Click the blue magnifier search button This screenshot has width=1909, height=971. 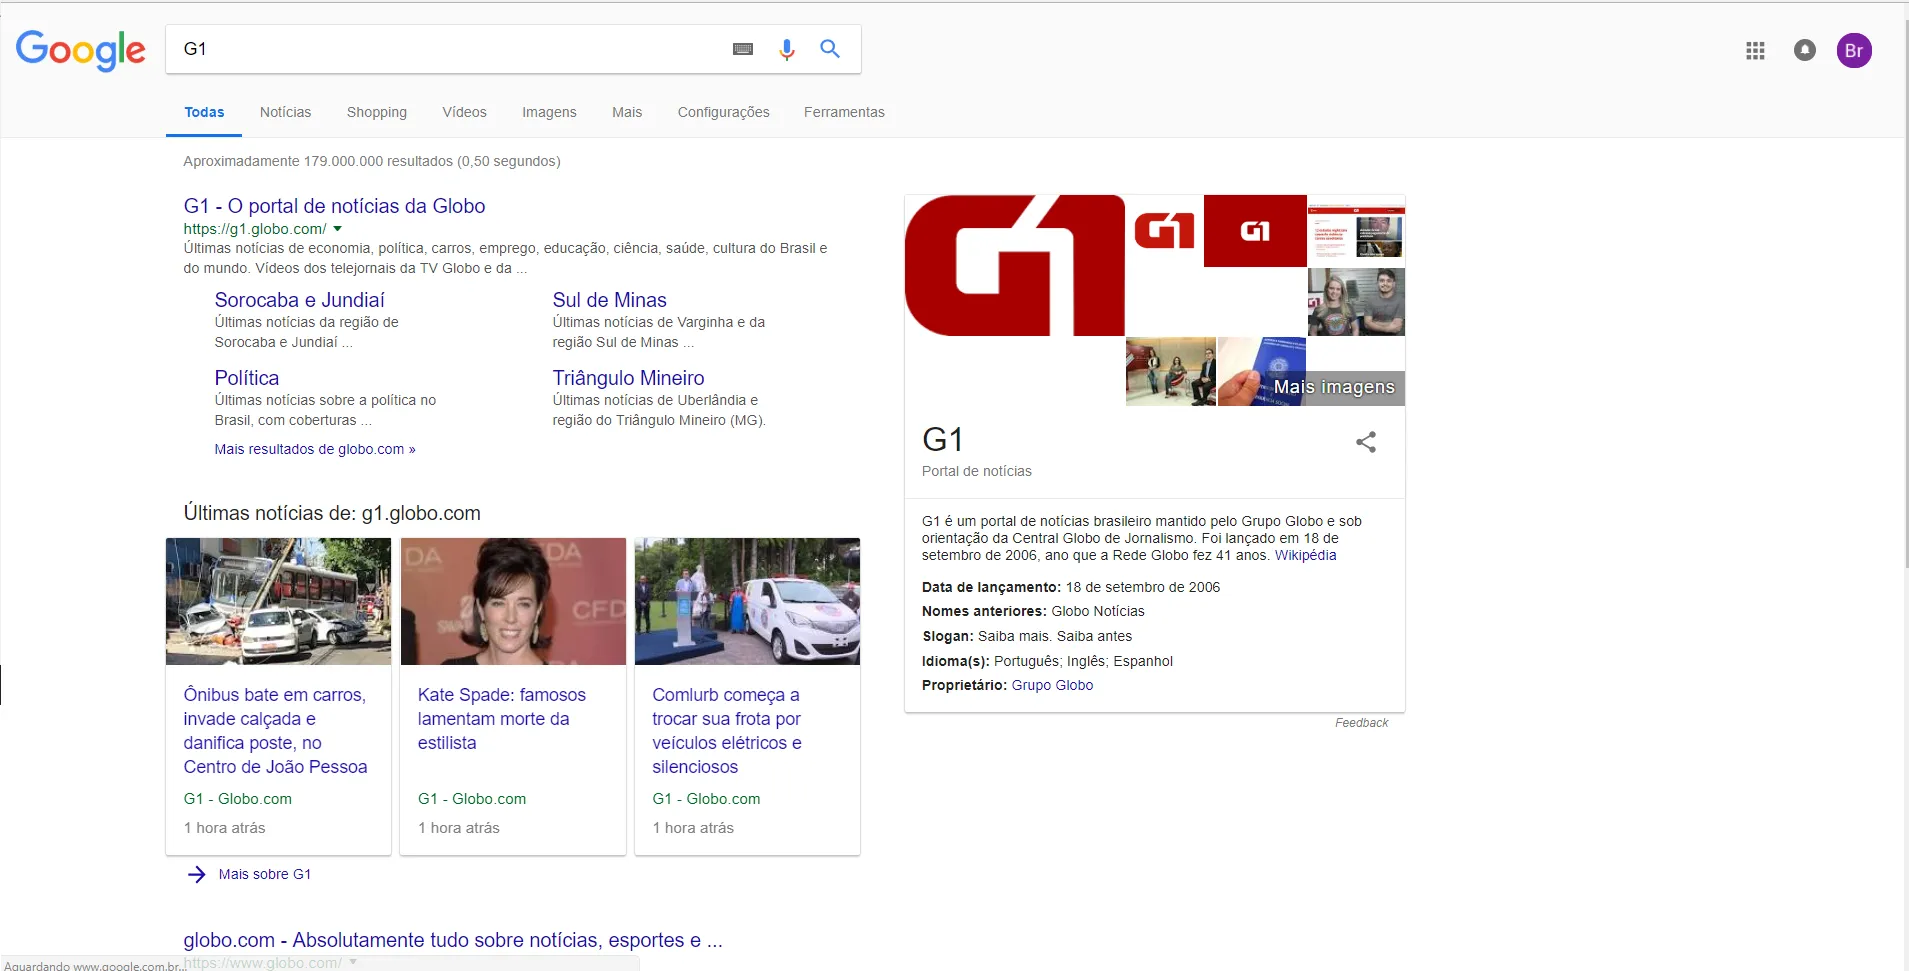point(830,48)
